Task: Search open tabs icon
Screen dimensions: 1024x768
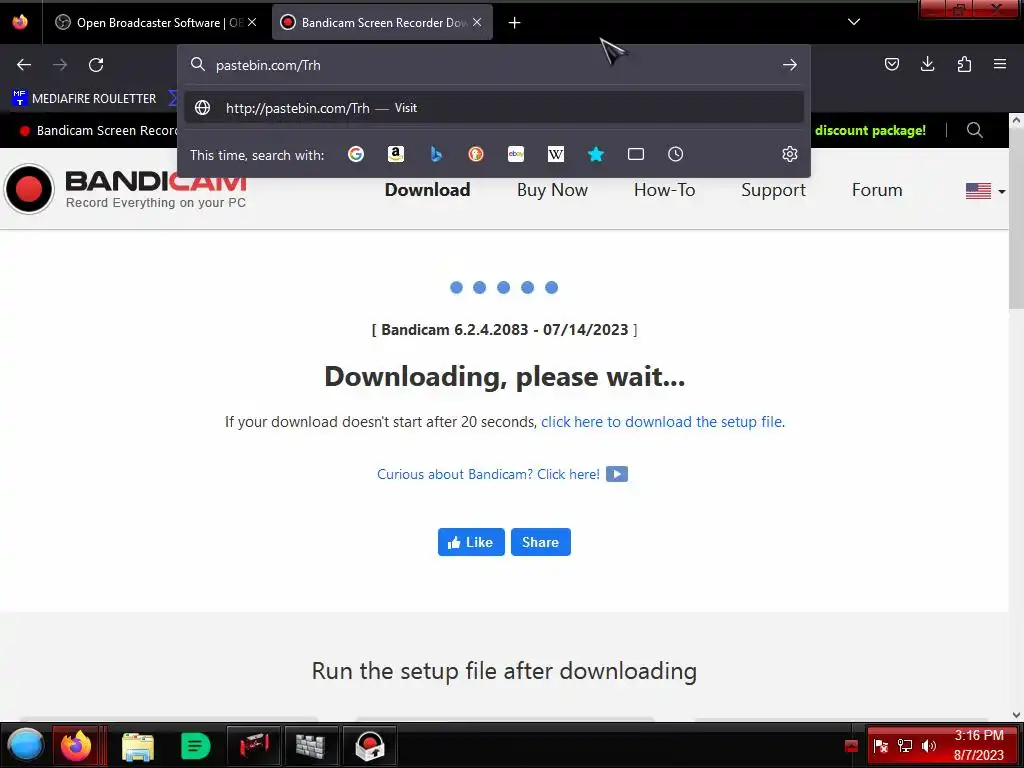Action: [x=635, y=154]
